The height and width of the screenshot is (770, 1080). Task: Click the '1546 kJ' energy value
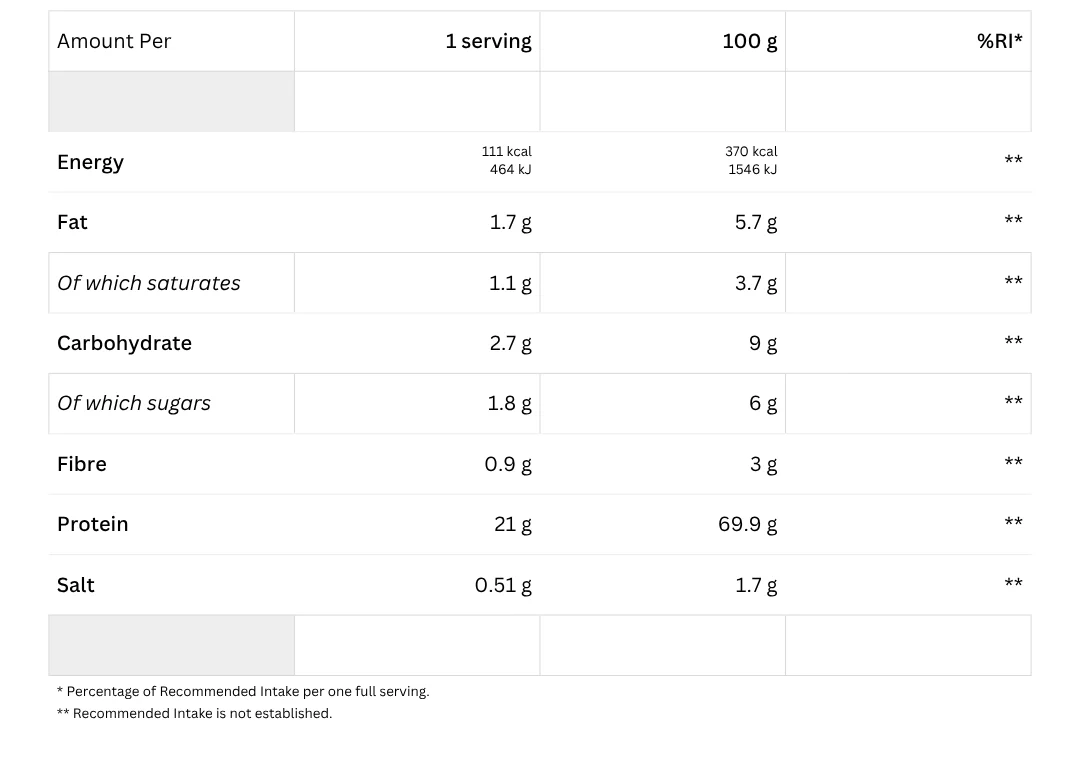[752, 170]
